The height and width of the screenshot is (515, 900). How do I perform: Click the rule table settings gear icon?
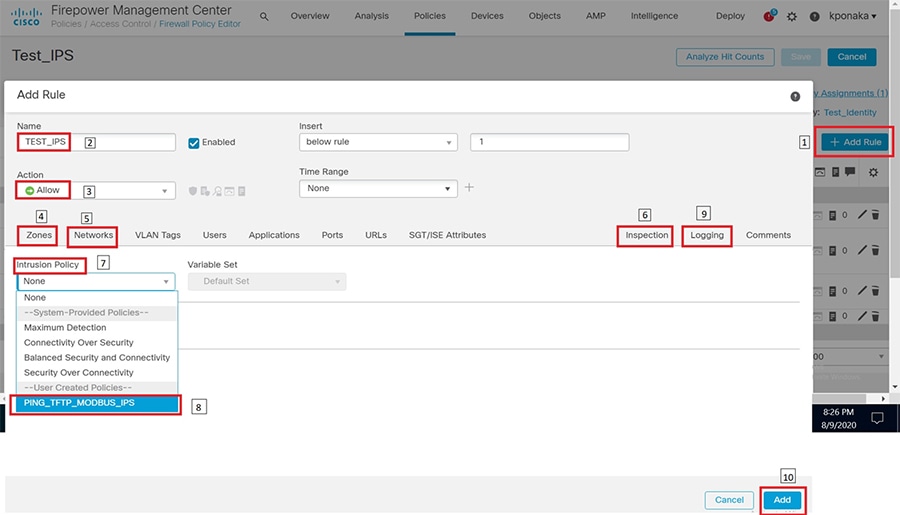coord(873,172)
